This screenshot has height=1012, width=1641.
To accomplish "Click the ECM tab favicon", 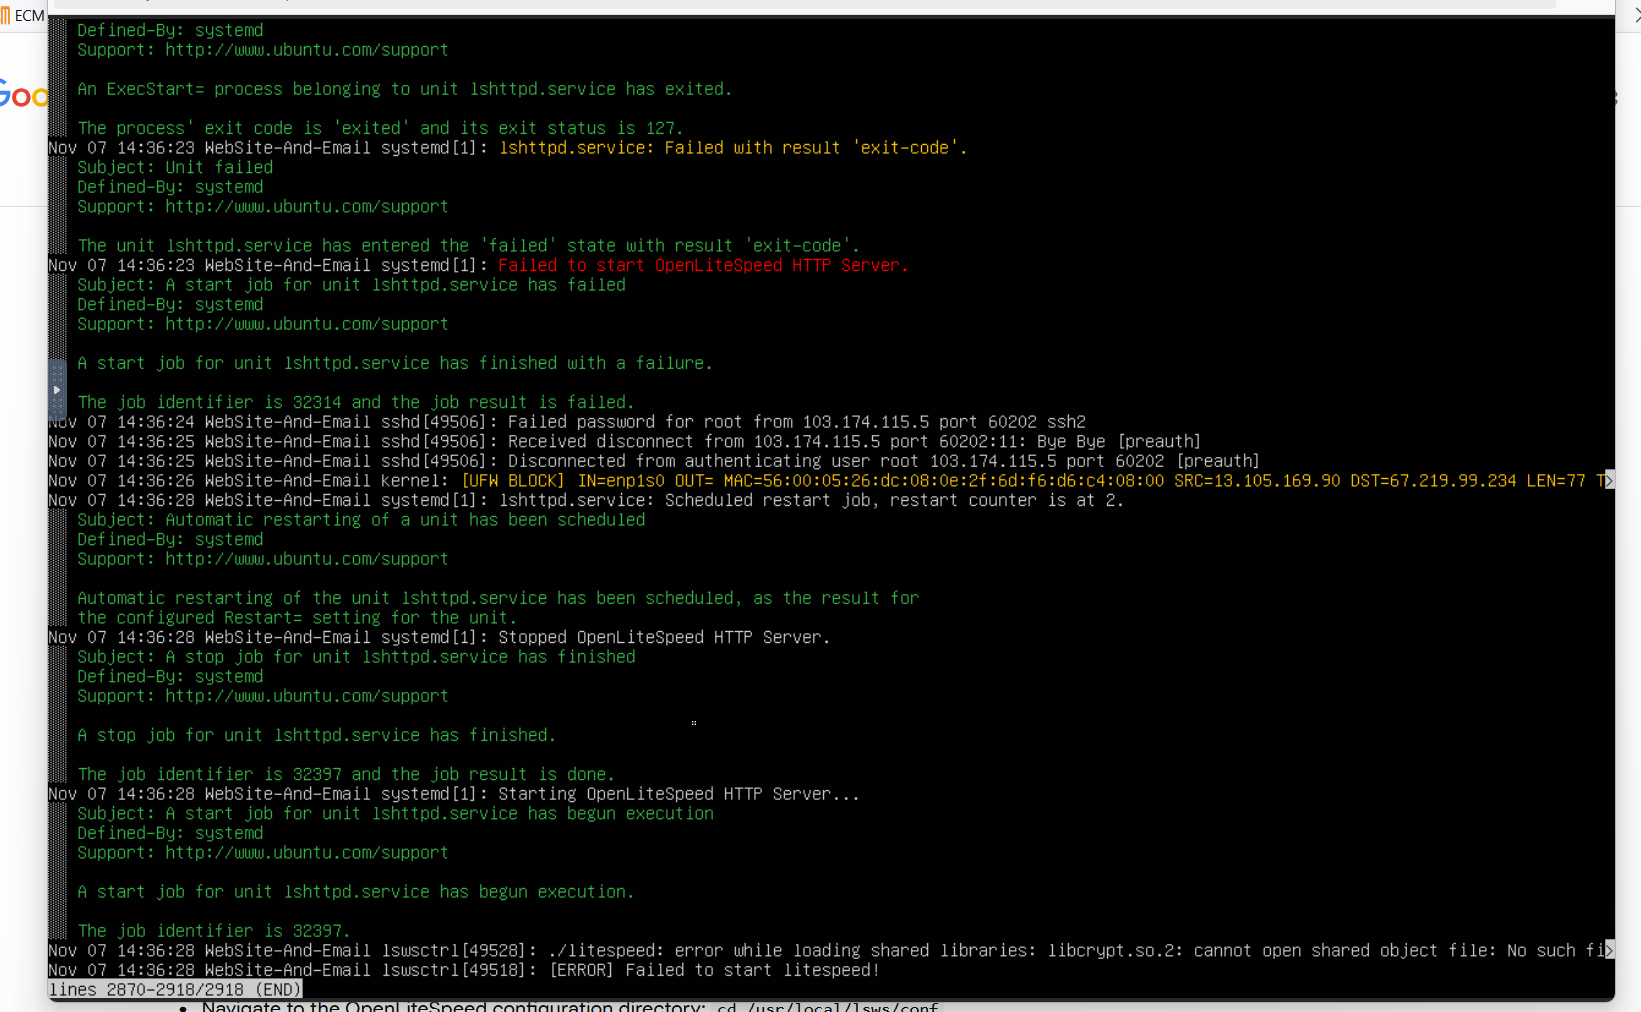I will pyautogui.click(x=6, y=16).
